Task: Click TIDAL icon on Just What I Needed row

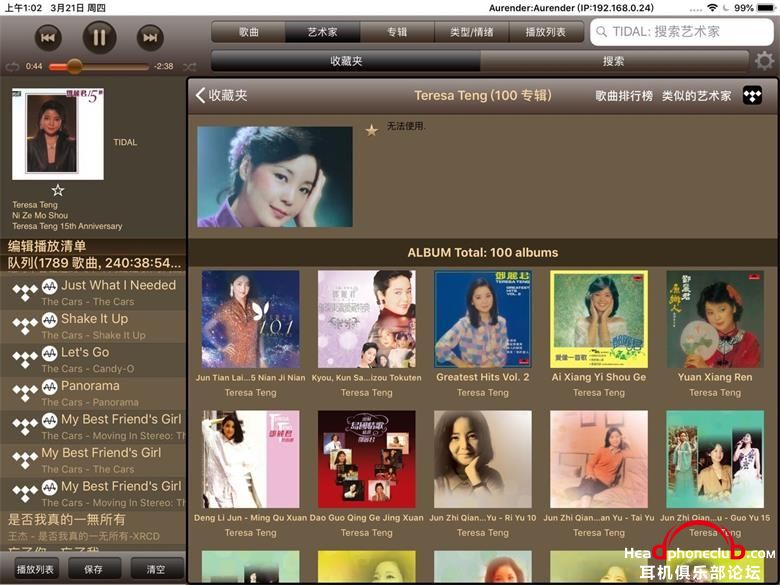Action: click(25, 292)
